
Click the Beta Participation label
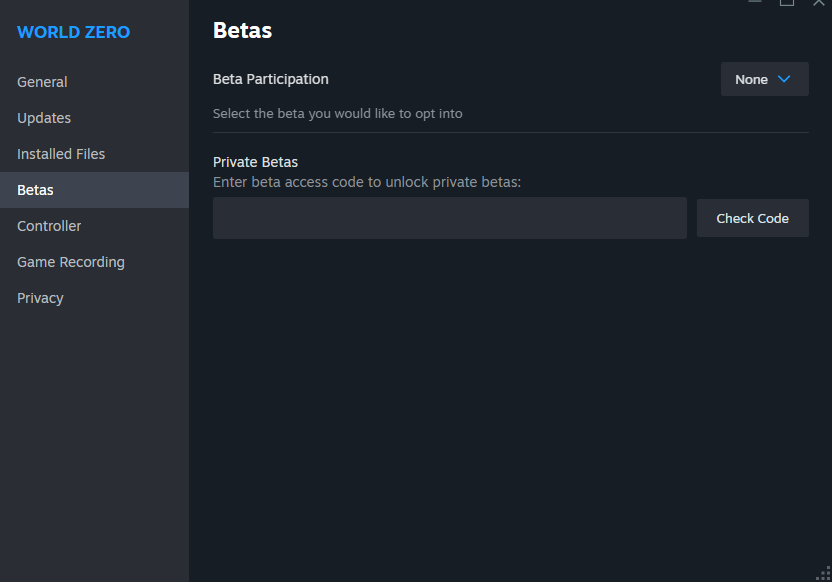(x=271, y=79)
